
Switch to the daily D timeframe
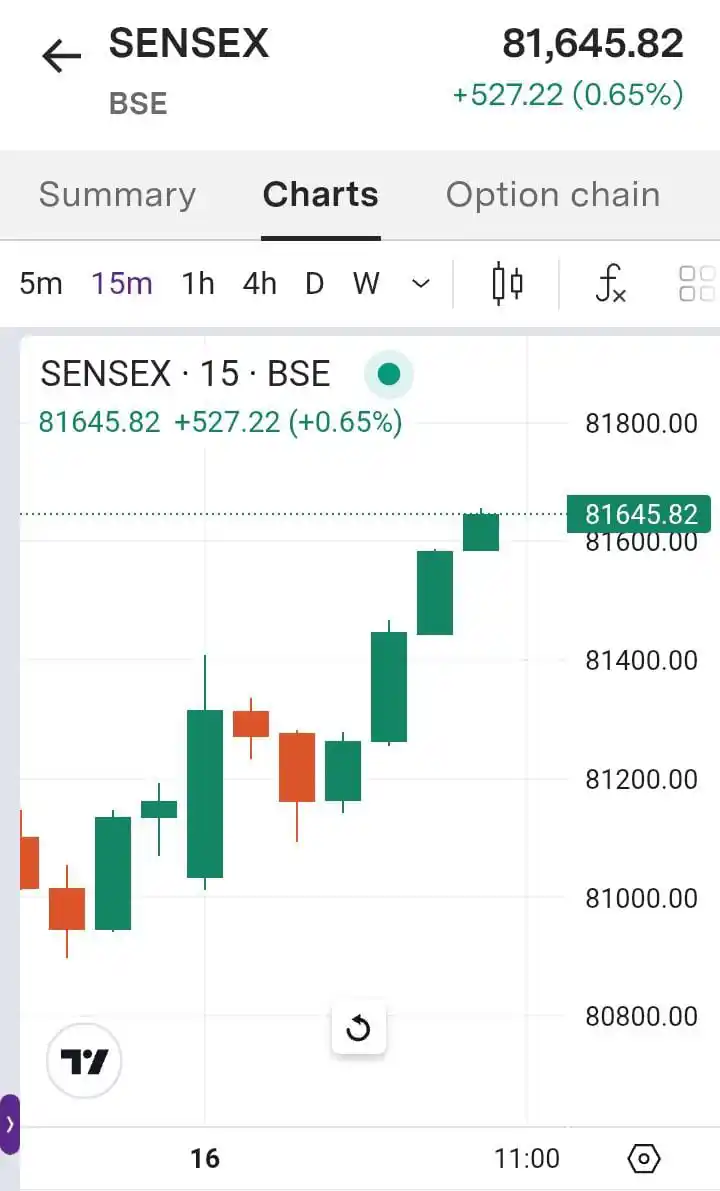314,283
